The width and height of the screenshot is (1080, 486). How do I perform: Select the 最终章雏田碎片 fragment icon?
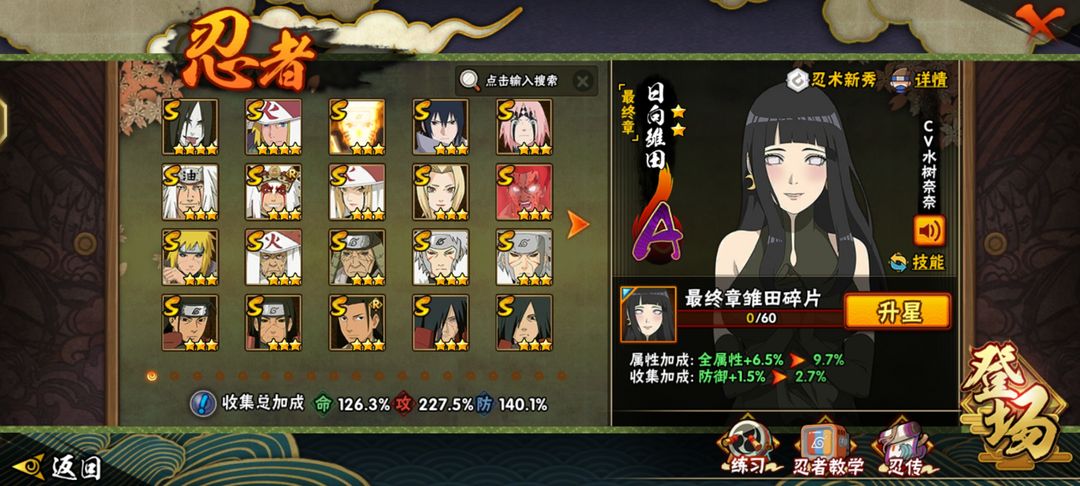click(647, 315)
